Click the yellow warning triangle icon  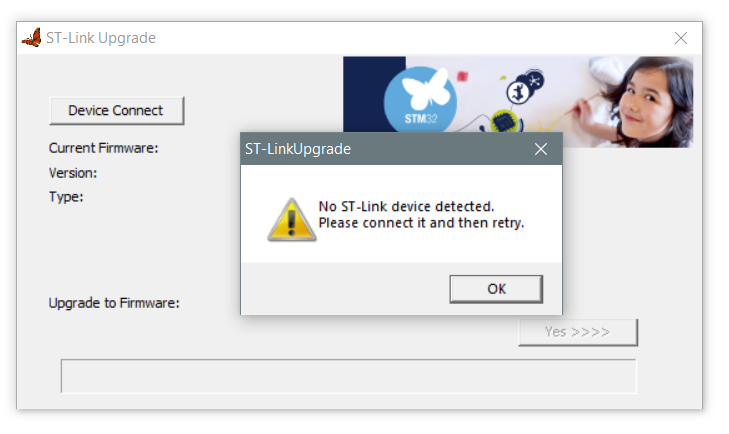tap(292, 220)
